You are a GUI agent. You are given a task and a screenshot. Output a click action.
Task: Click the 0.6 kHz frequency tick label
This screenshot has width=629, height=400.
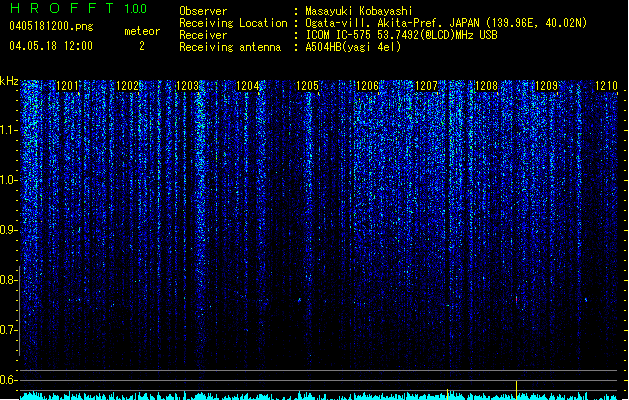(x=8, y=380)
